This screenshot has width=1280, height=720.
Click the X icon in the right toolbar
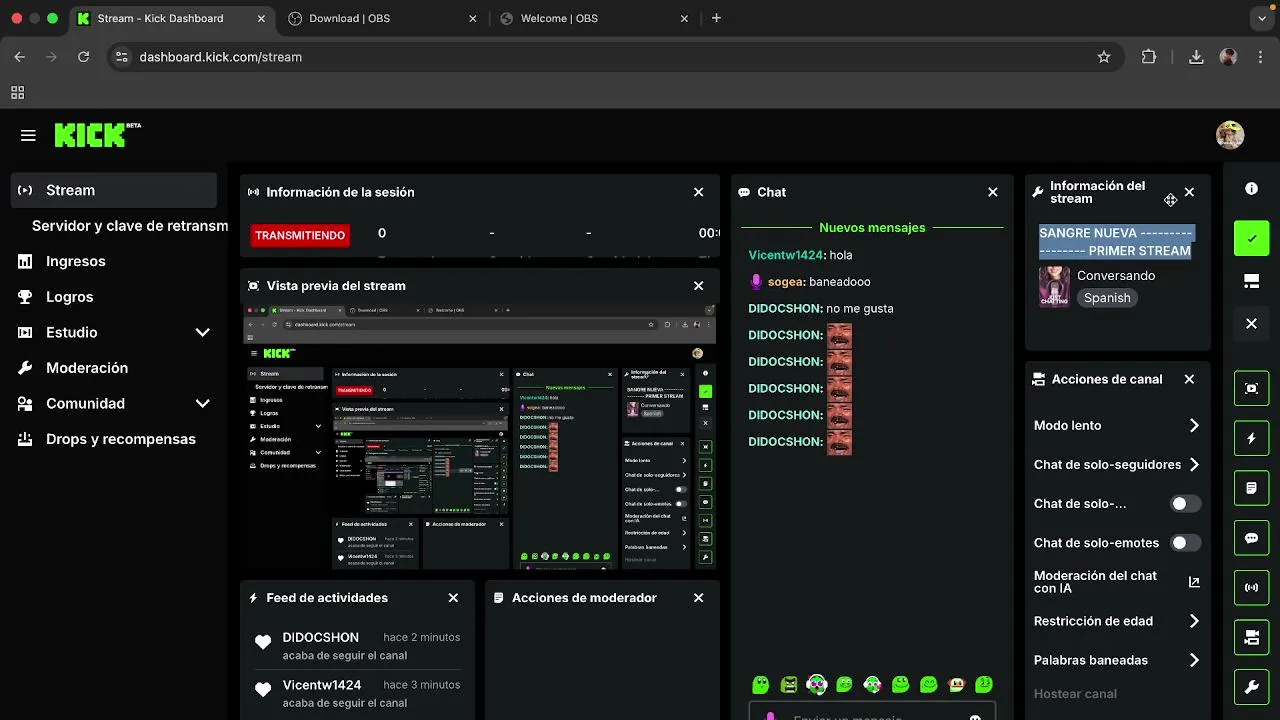tap(1251, 324)
